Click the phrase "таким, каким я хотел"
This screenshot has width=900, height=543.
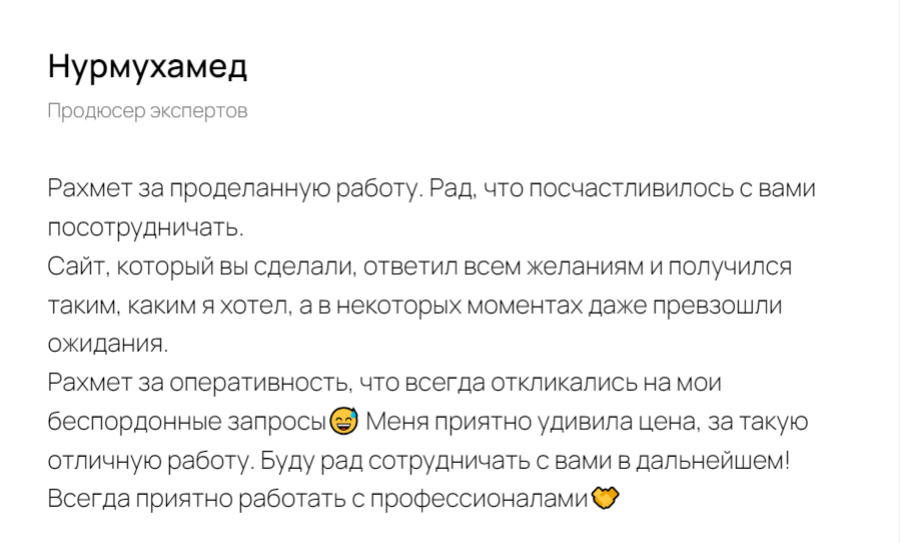168,305
